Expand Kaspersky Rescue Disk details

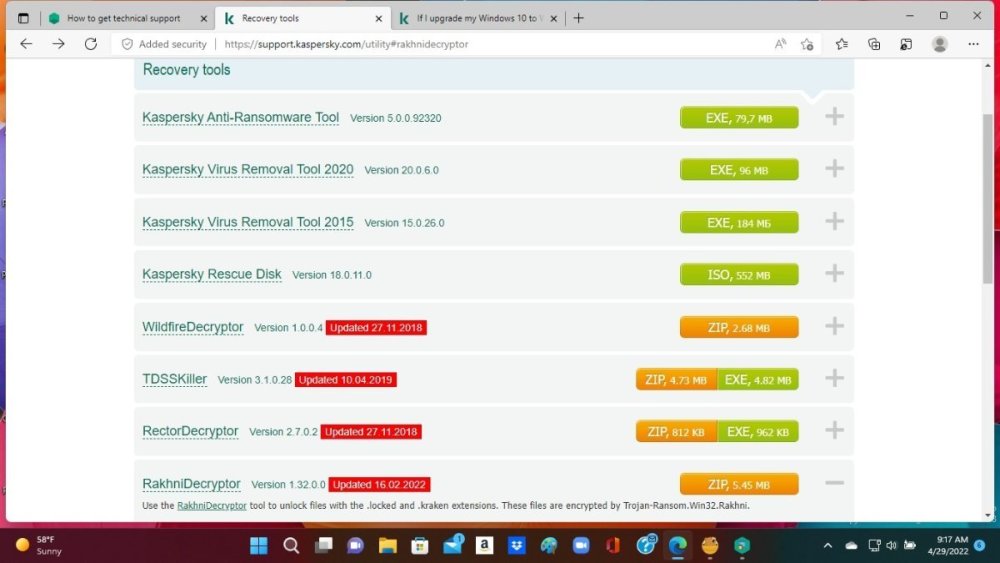pos(834,274)
